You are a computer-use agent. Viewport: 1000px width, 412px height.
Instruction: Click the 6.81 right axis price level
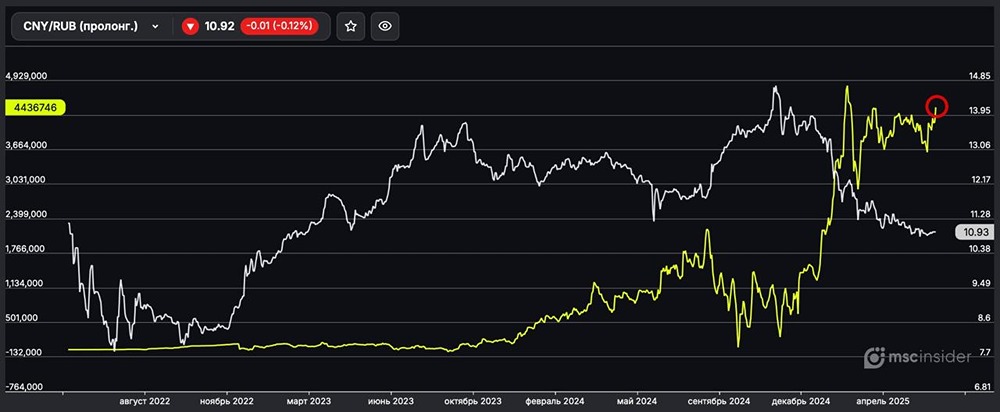[x=969, y=386]
